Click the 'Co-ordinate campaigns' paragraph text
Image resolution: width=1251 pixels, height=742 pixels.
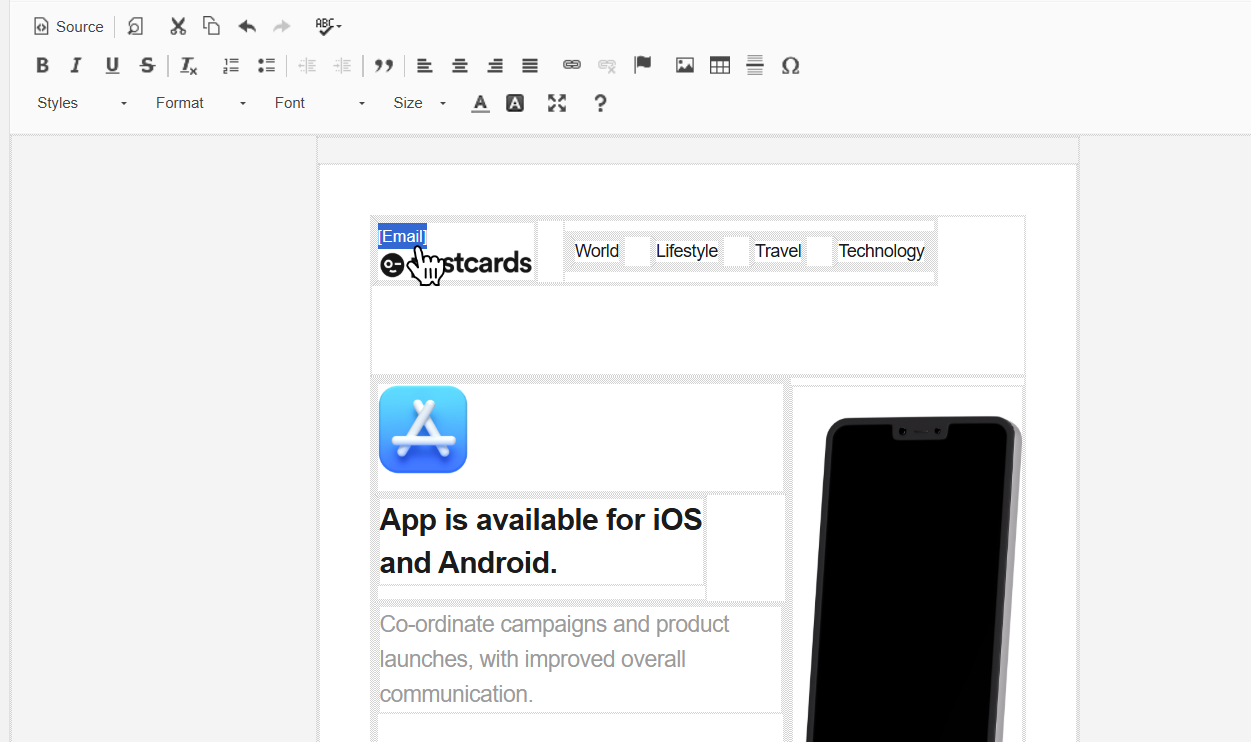(x=555, y=659)
